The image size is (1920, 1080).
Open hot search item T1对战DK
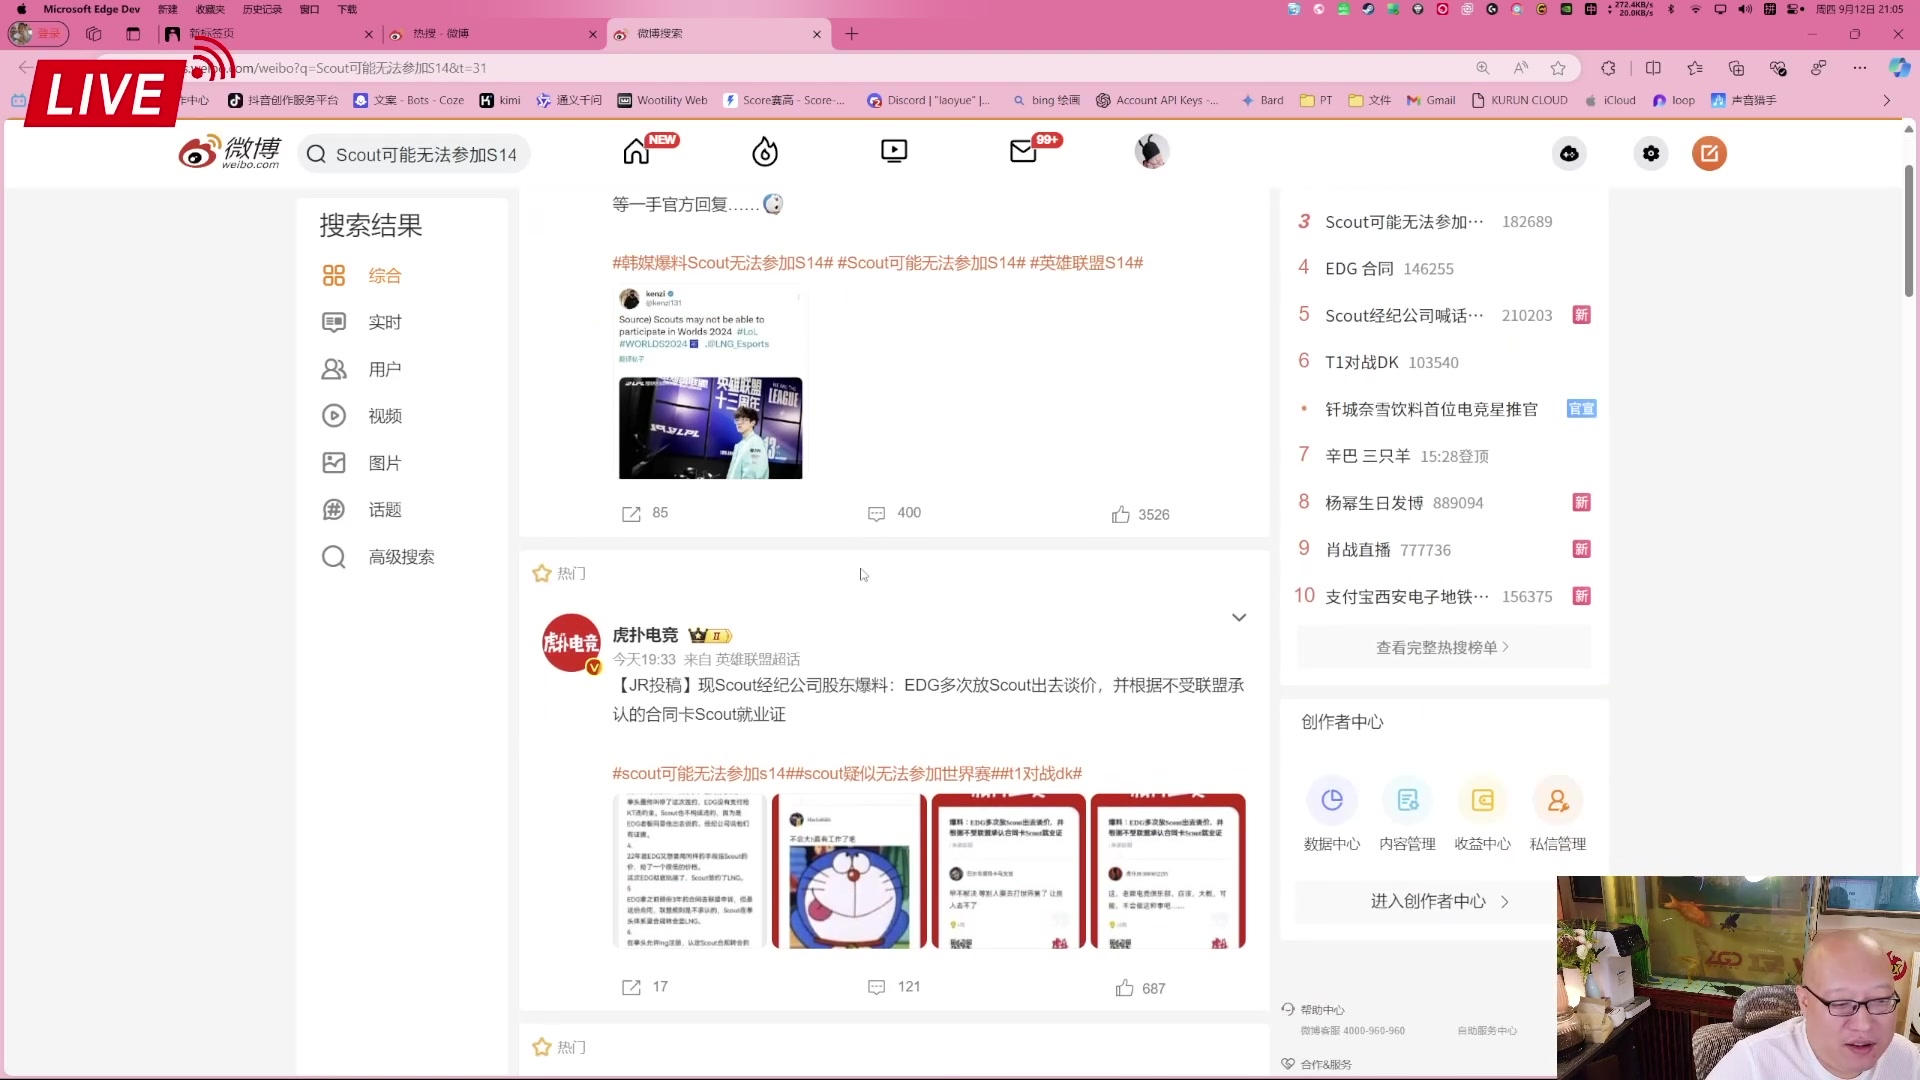tap(1362, 362)
